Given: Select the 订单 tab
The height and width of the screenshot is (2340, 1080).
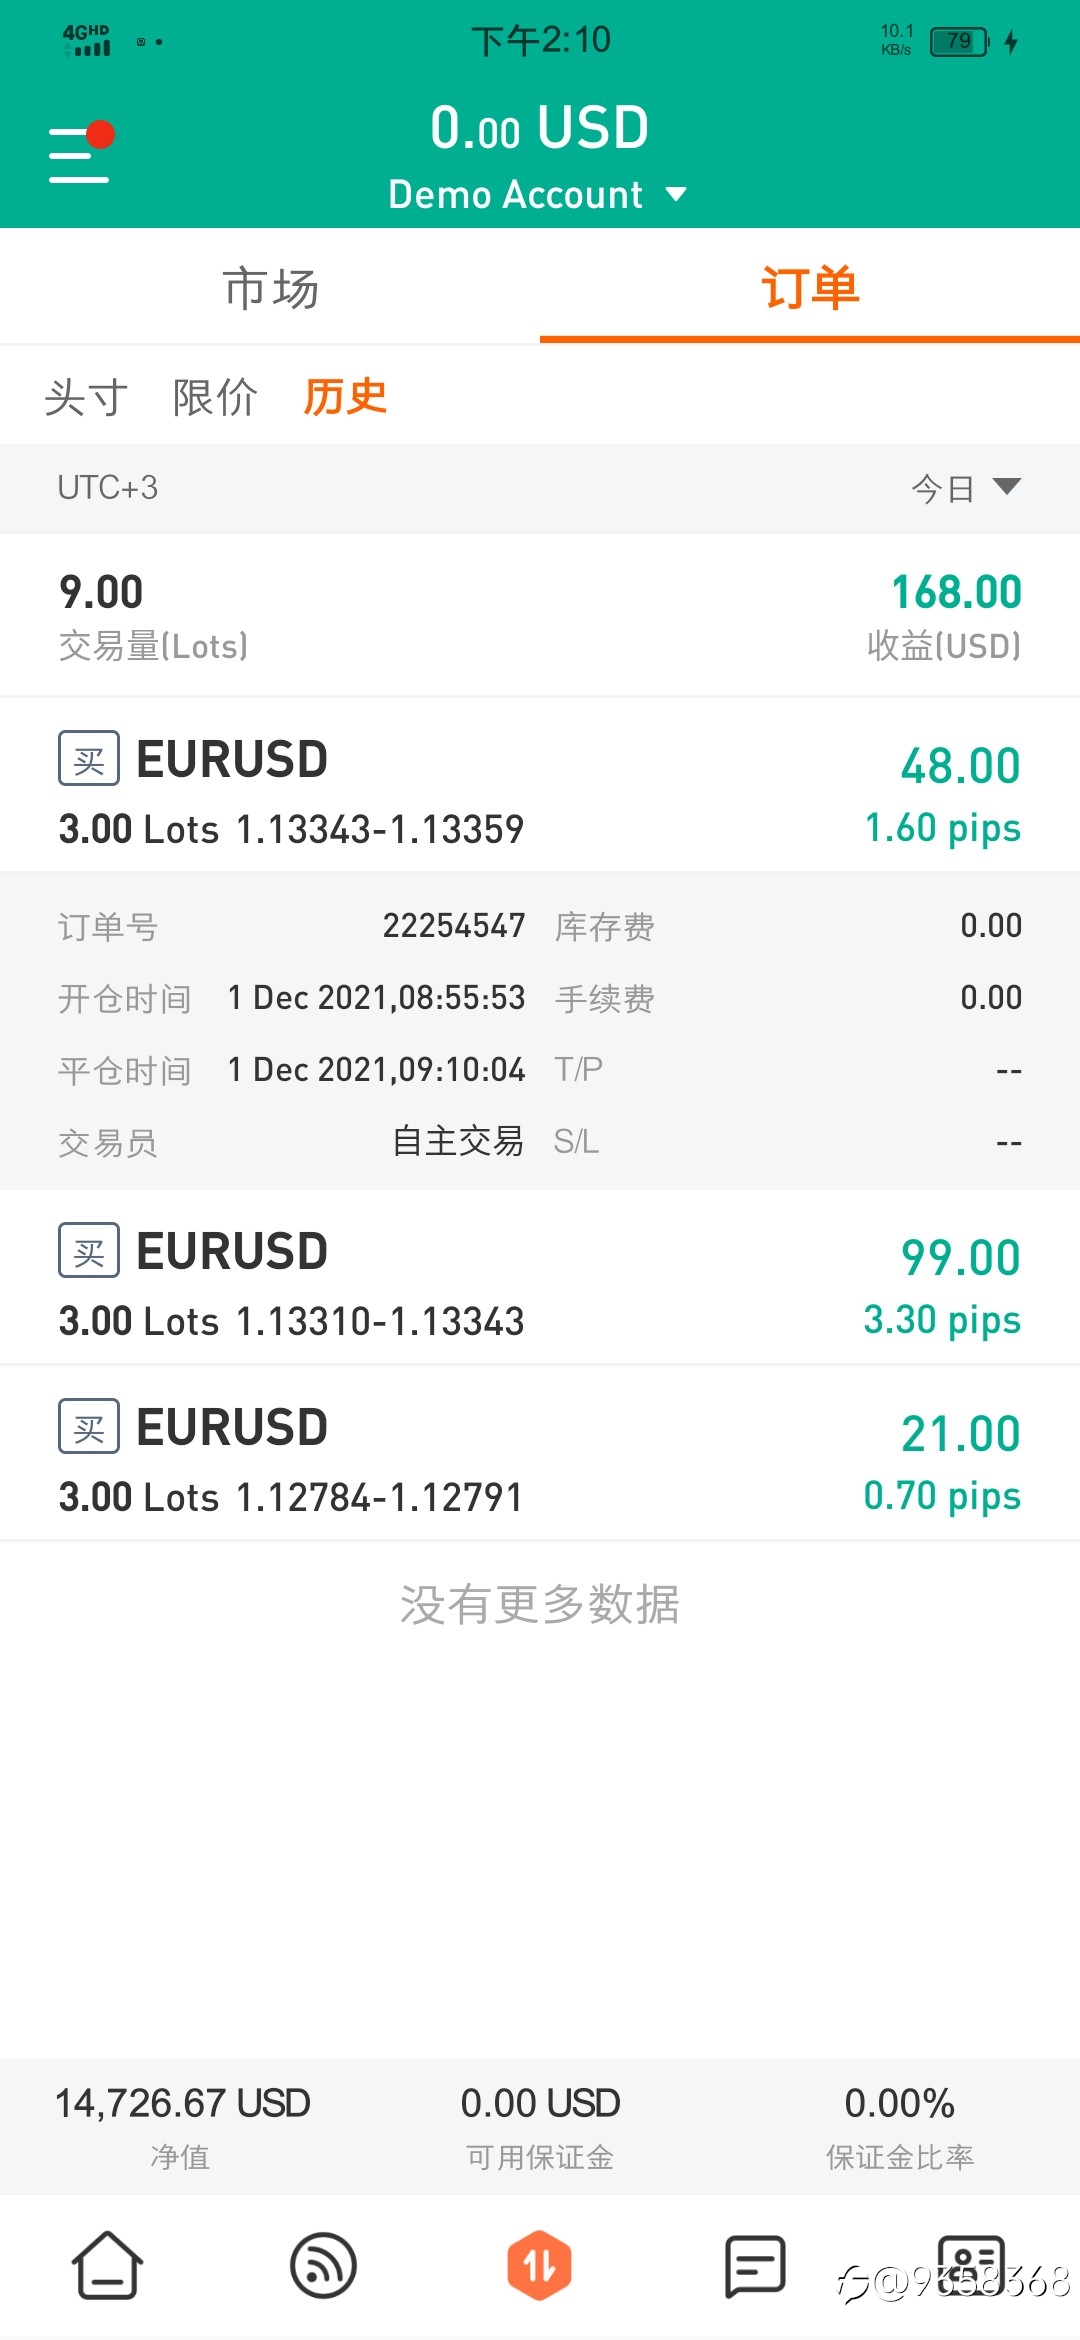Looking at the screenshot, I should 810,288.
